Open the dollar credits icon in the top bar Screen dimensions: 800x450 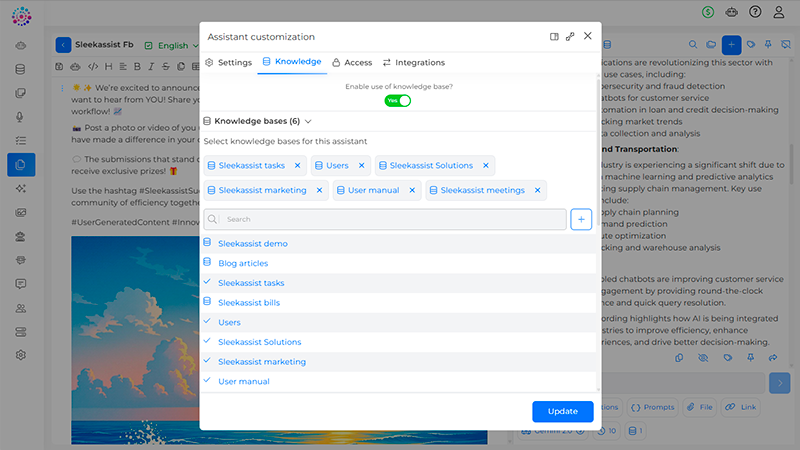coord(708,12)
